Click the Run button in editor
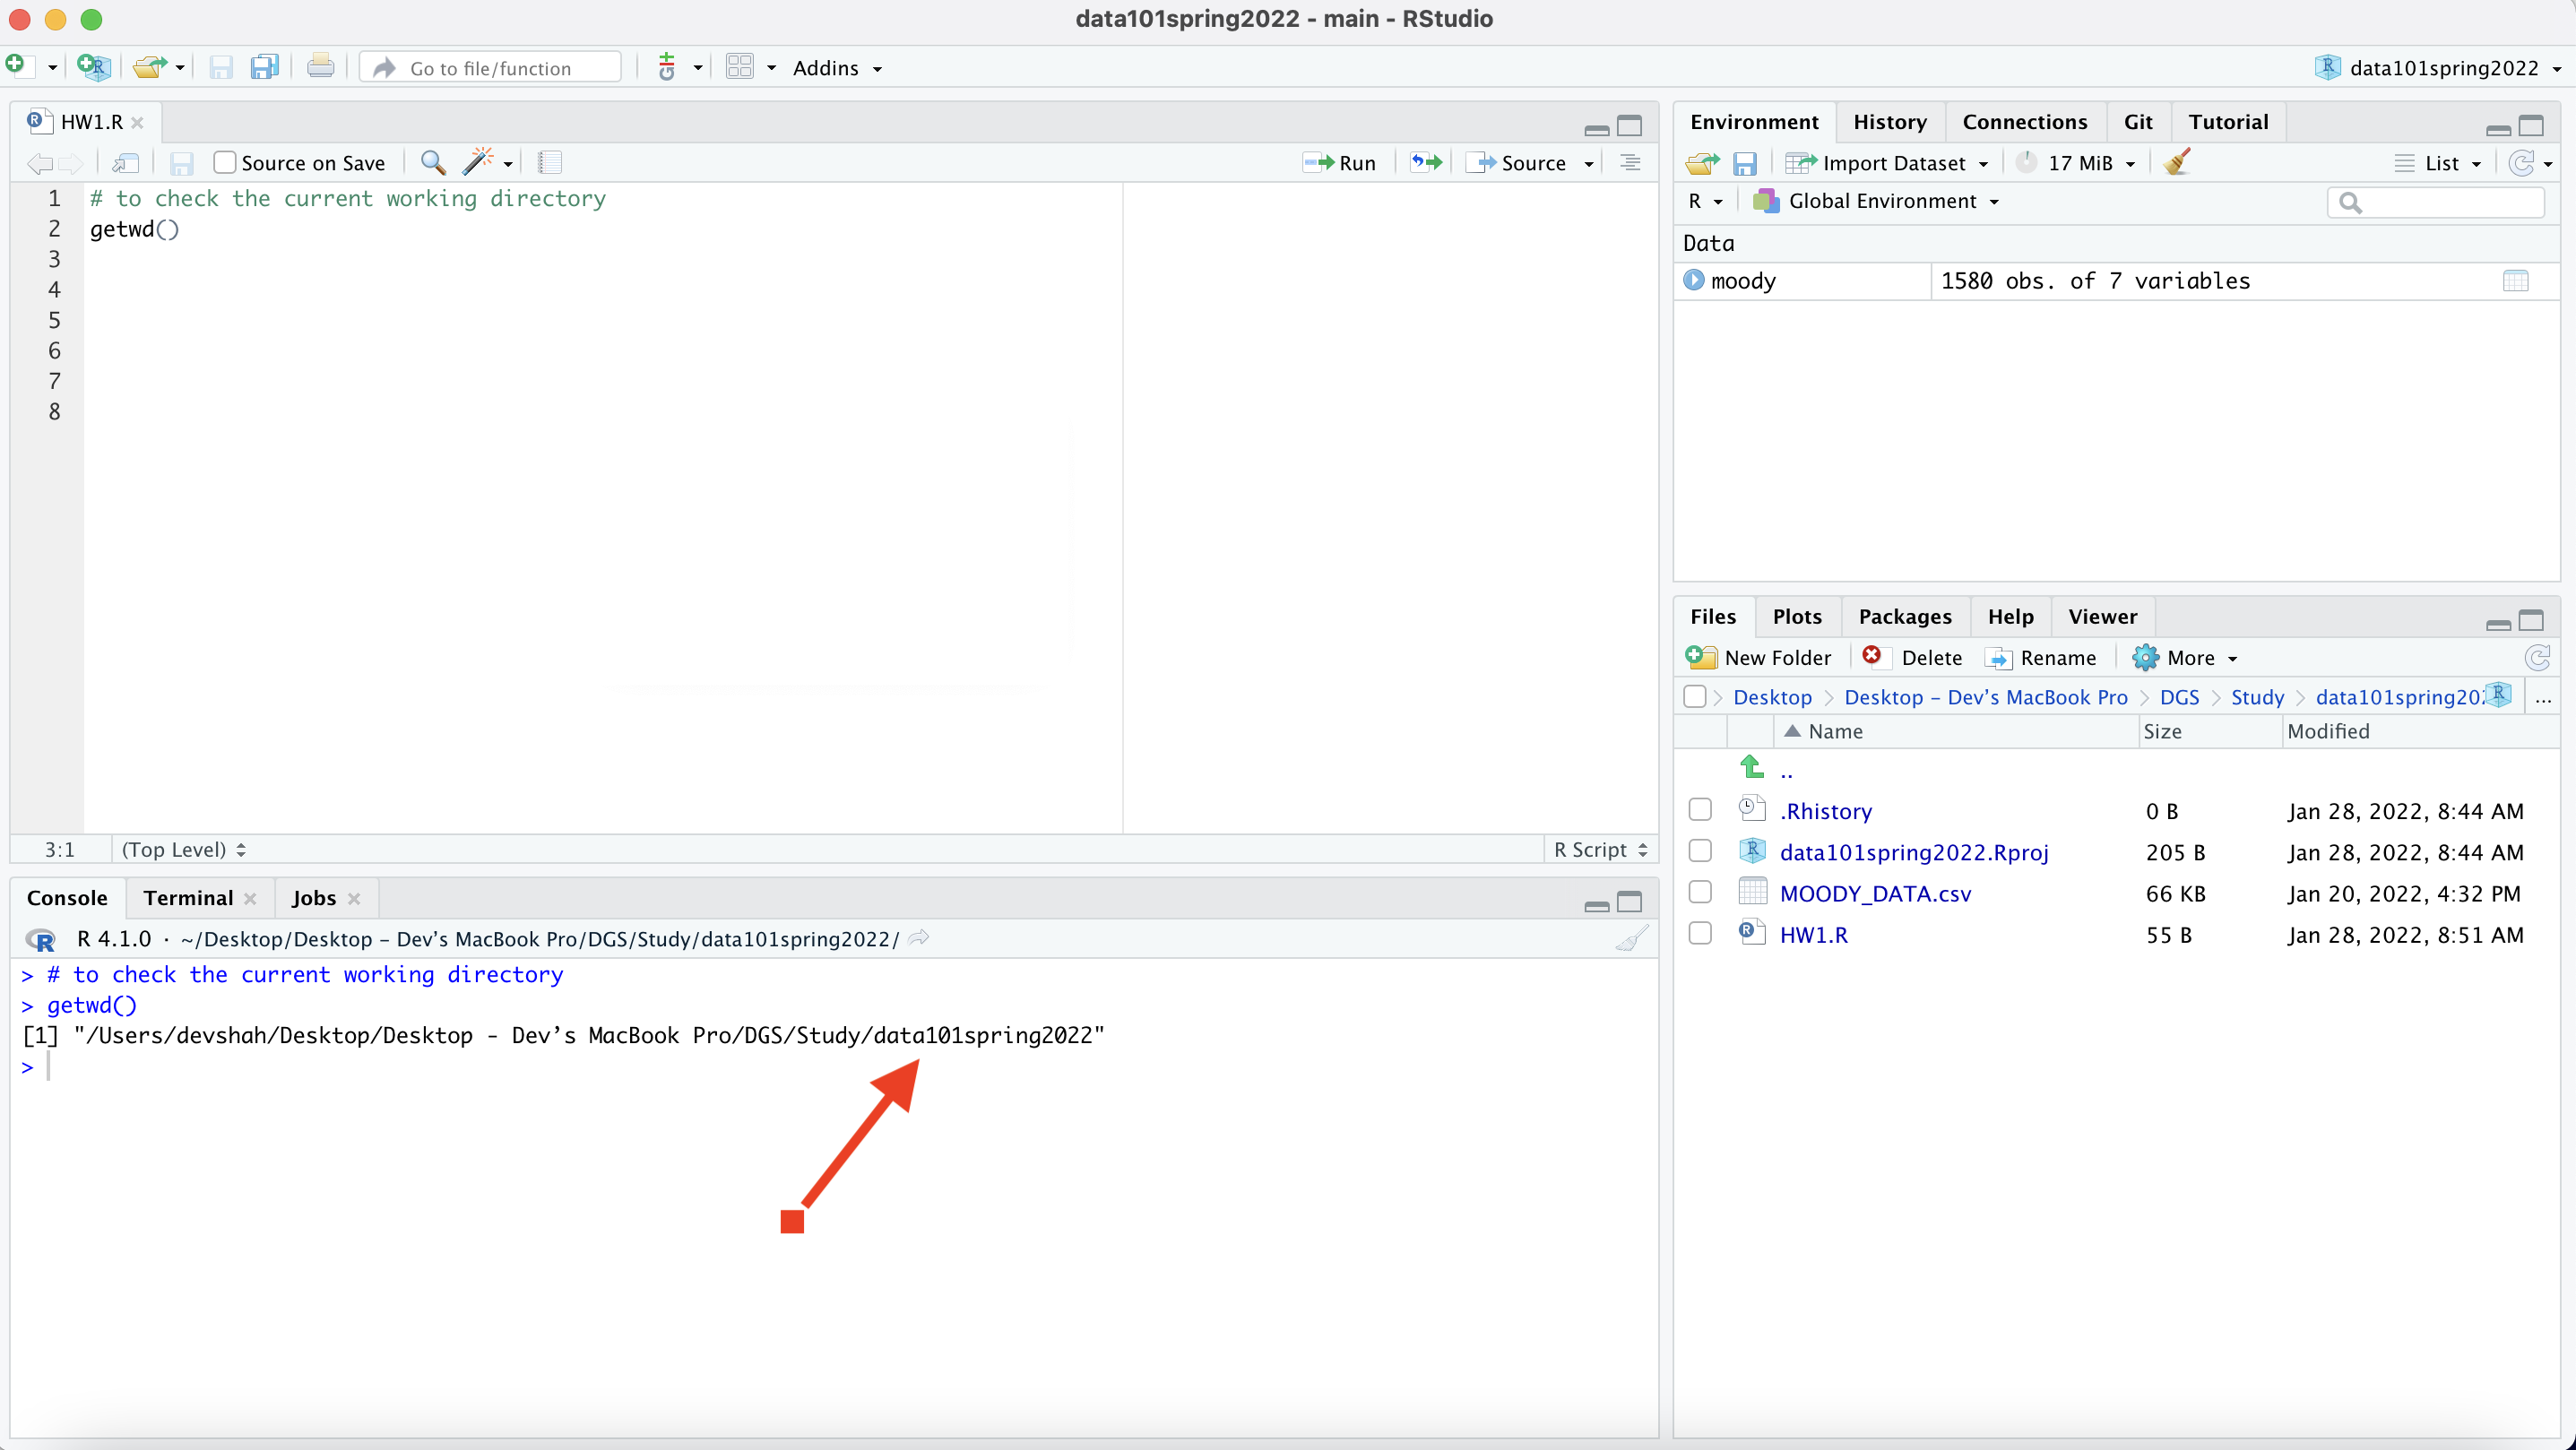2576x1450 pixels. tap(1341, 162)
